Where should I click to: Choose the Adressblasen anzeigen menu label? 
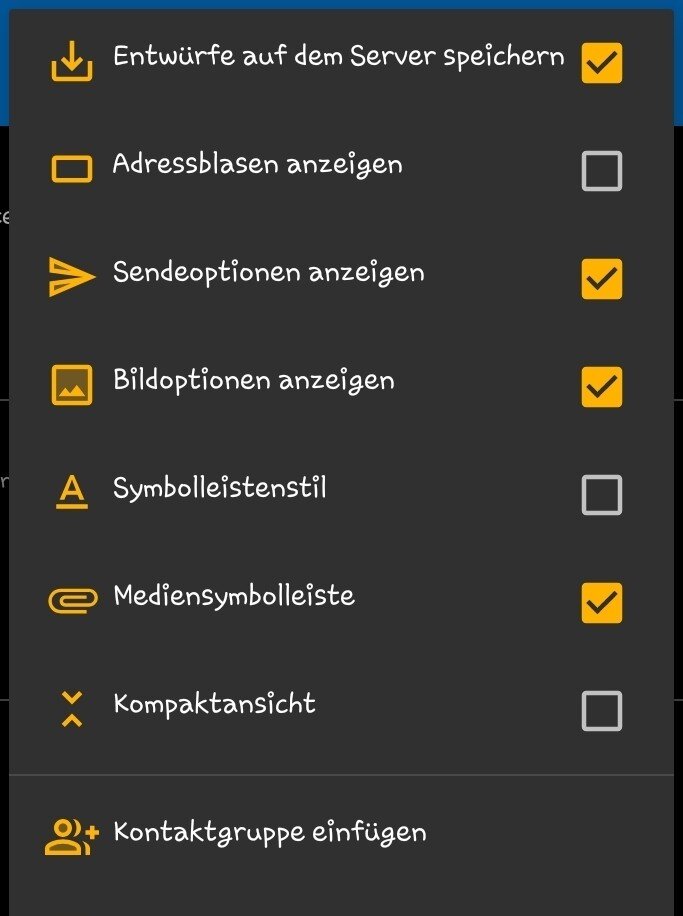pos(258,164)
